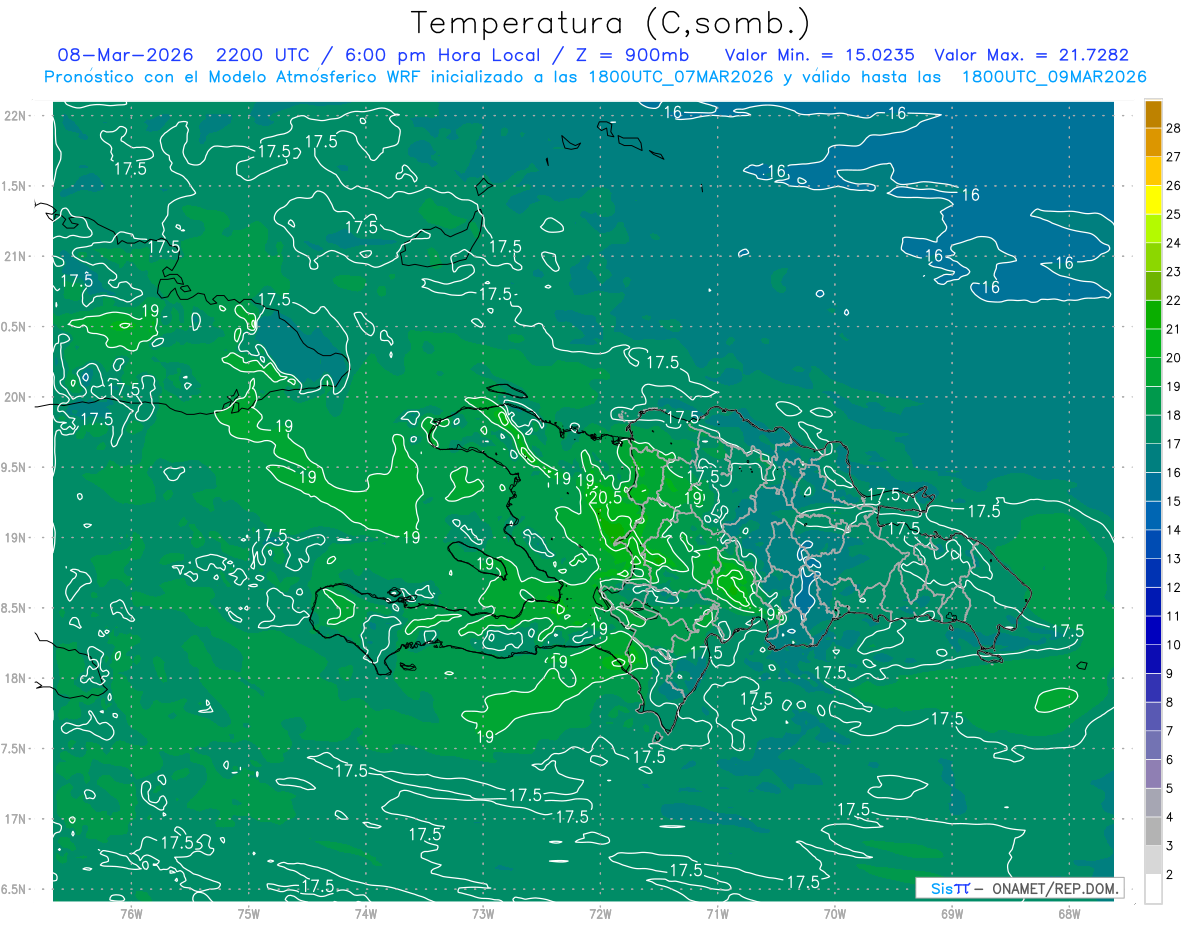This screenshot has height=927, width=1200.
Task: Click the dark blue legend swatch between 10 and 11
Action: (x=1153, y=630)
